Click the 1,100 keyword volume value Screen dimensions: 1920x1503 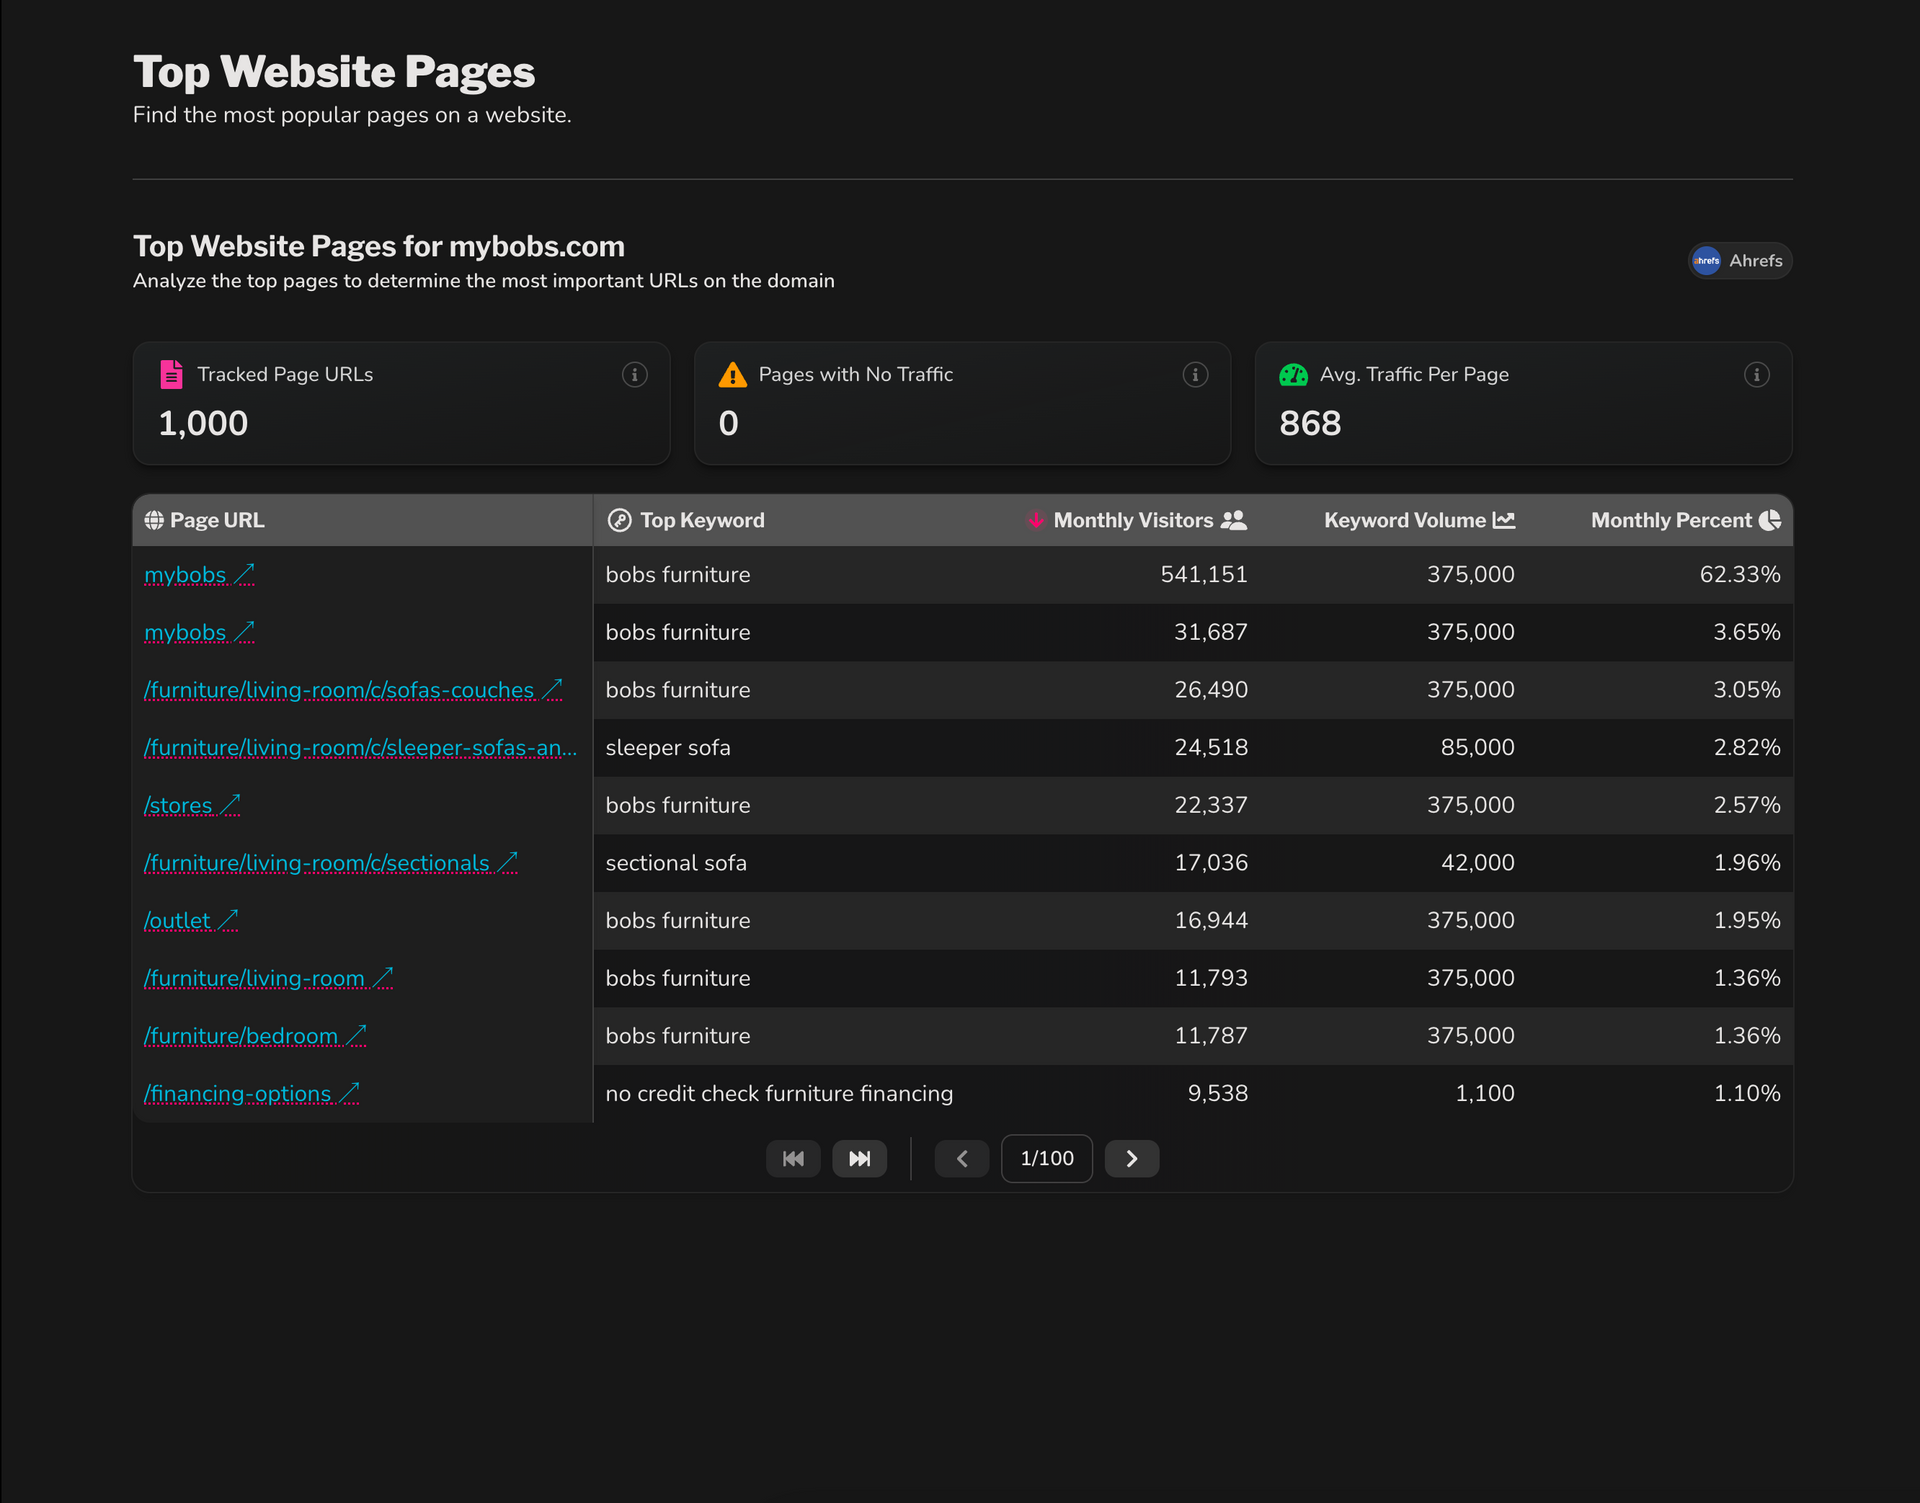pyautogui.click(x=1485, y=1094)
